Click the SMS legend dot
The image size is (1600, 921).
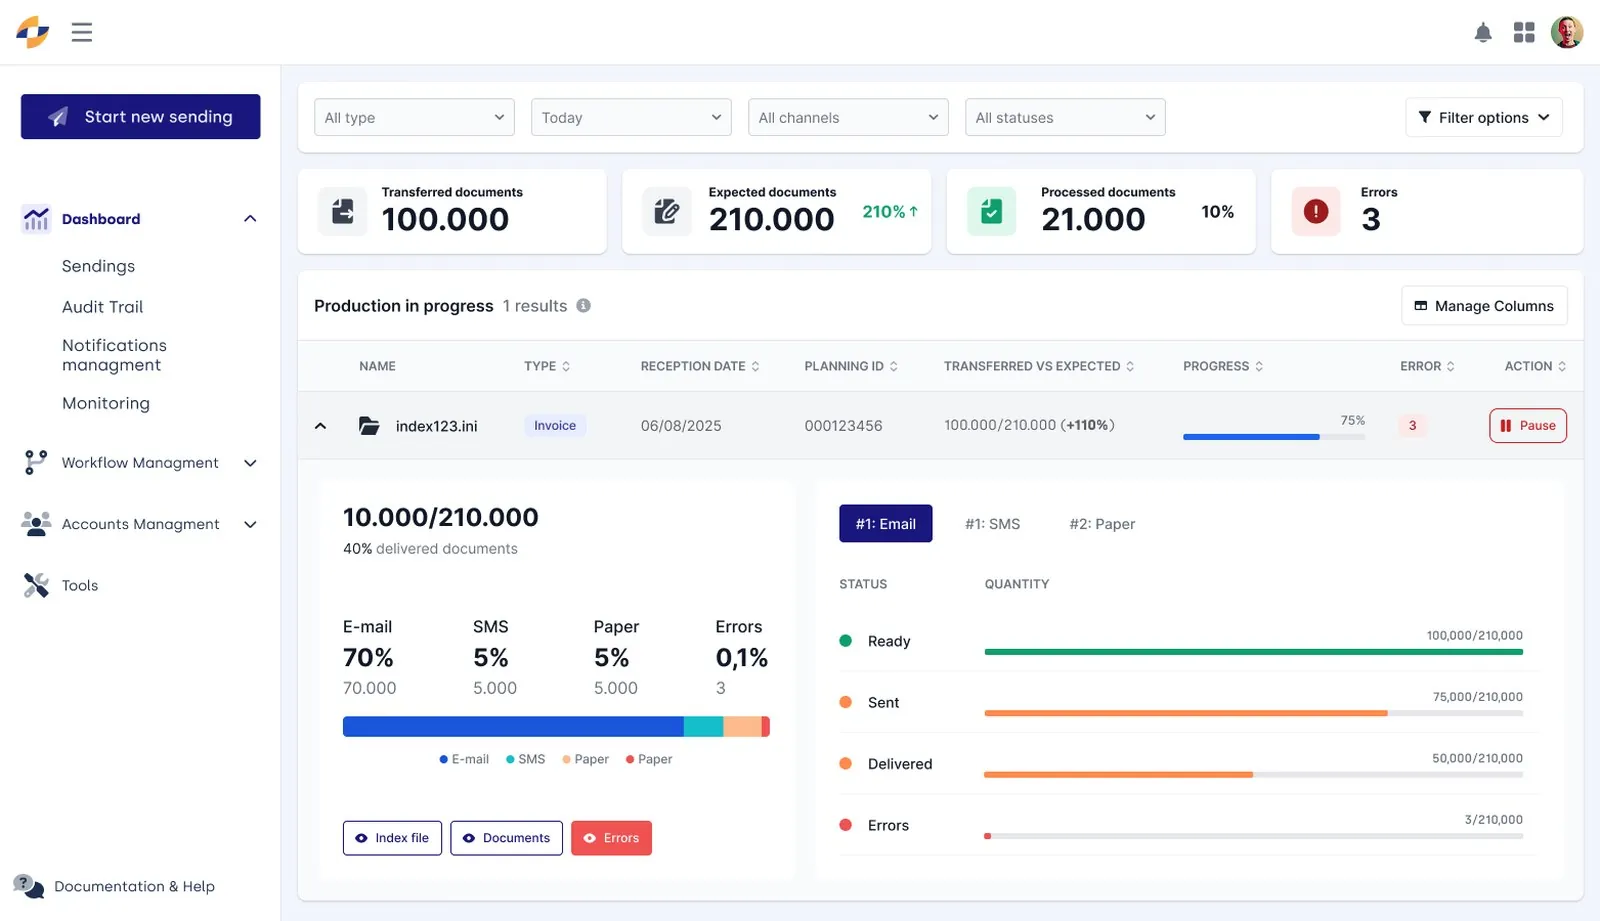click(x=510, y=760)
